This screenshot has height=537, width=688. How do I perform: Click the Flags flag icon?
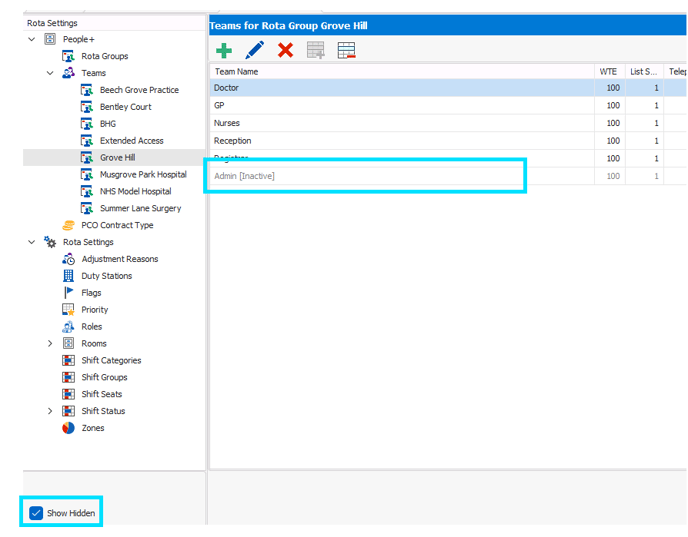coord(68,292)
